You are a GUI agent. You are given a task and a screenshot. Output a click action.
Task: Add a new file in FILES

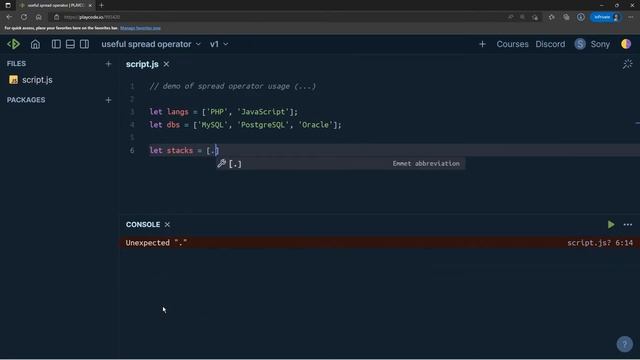click(108, 64)
